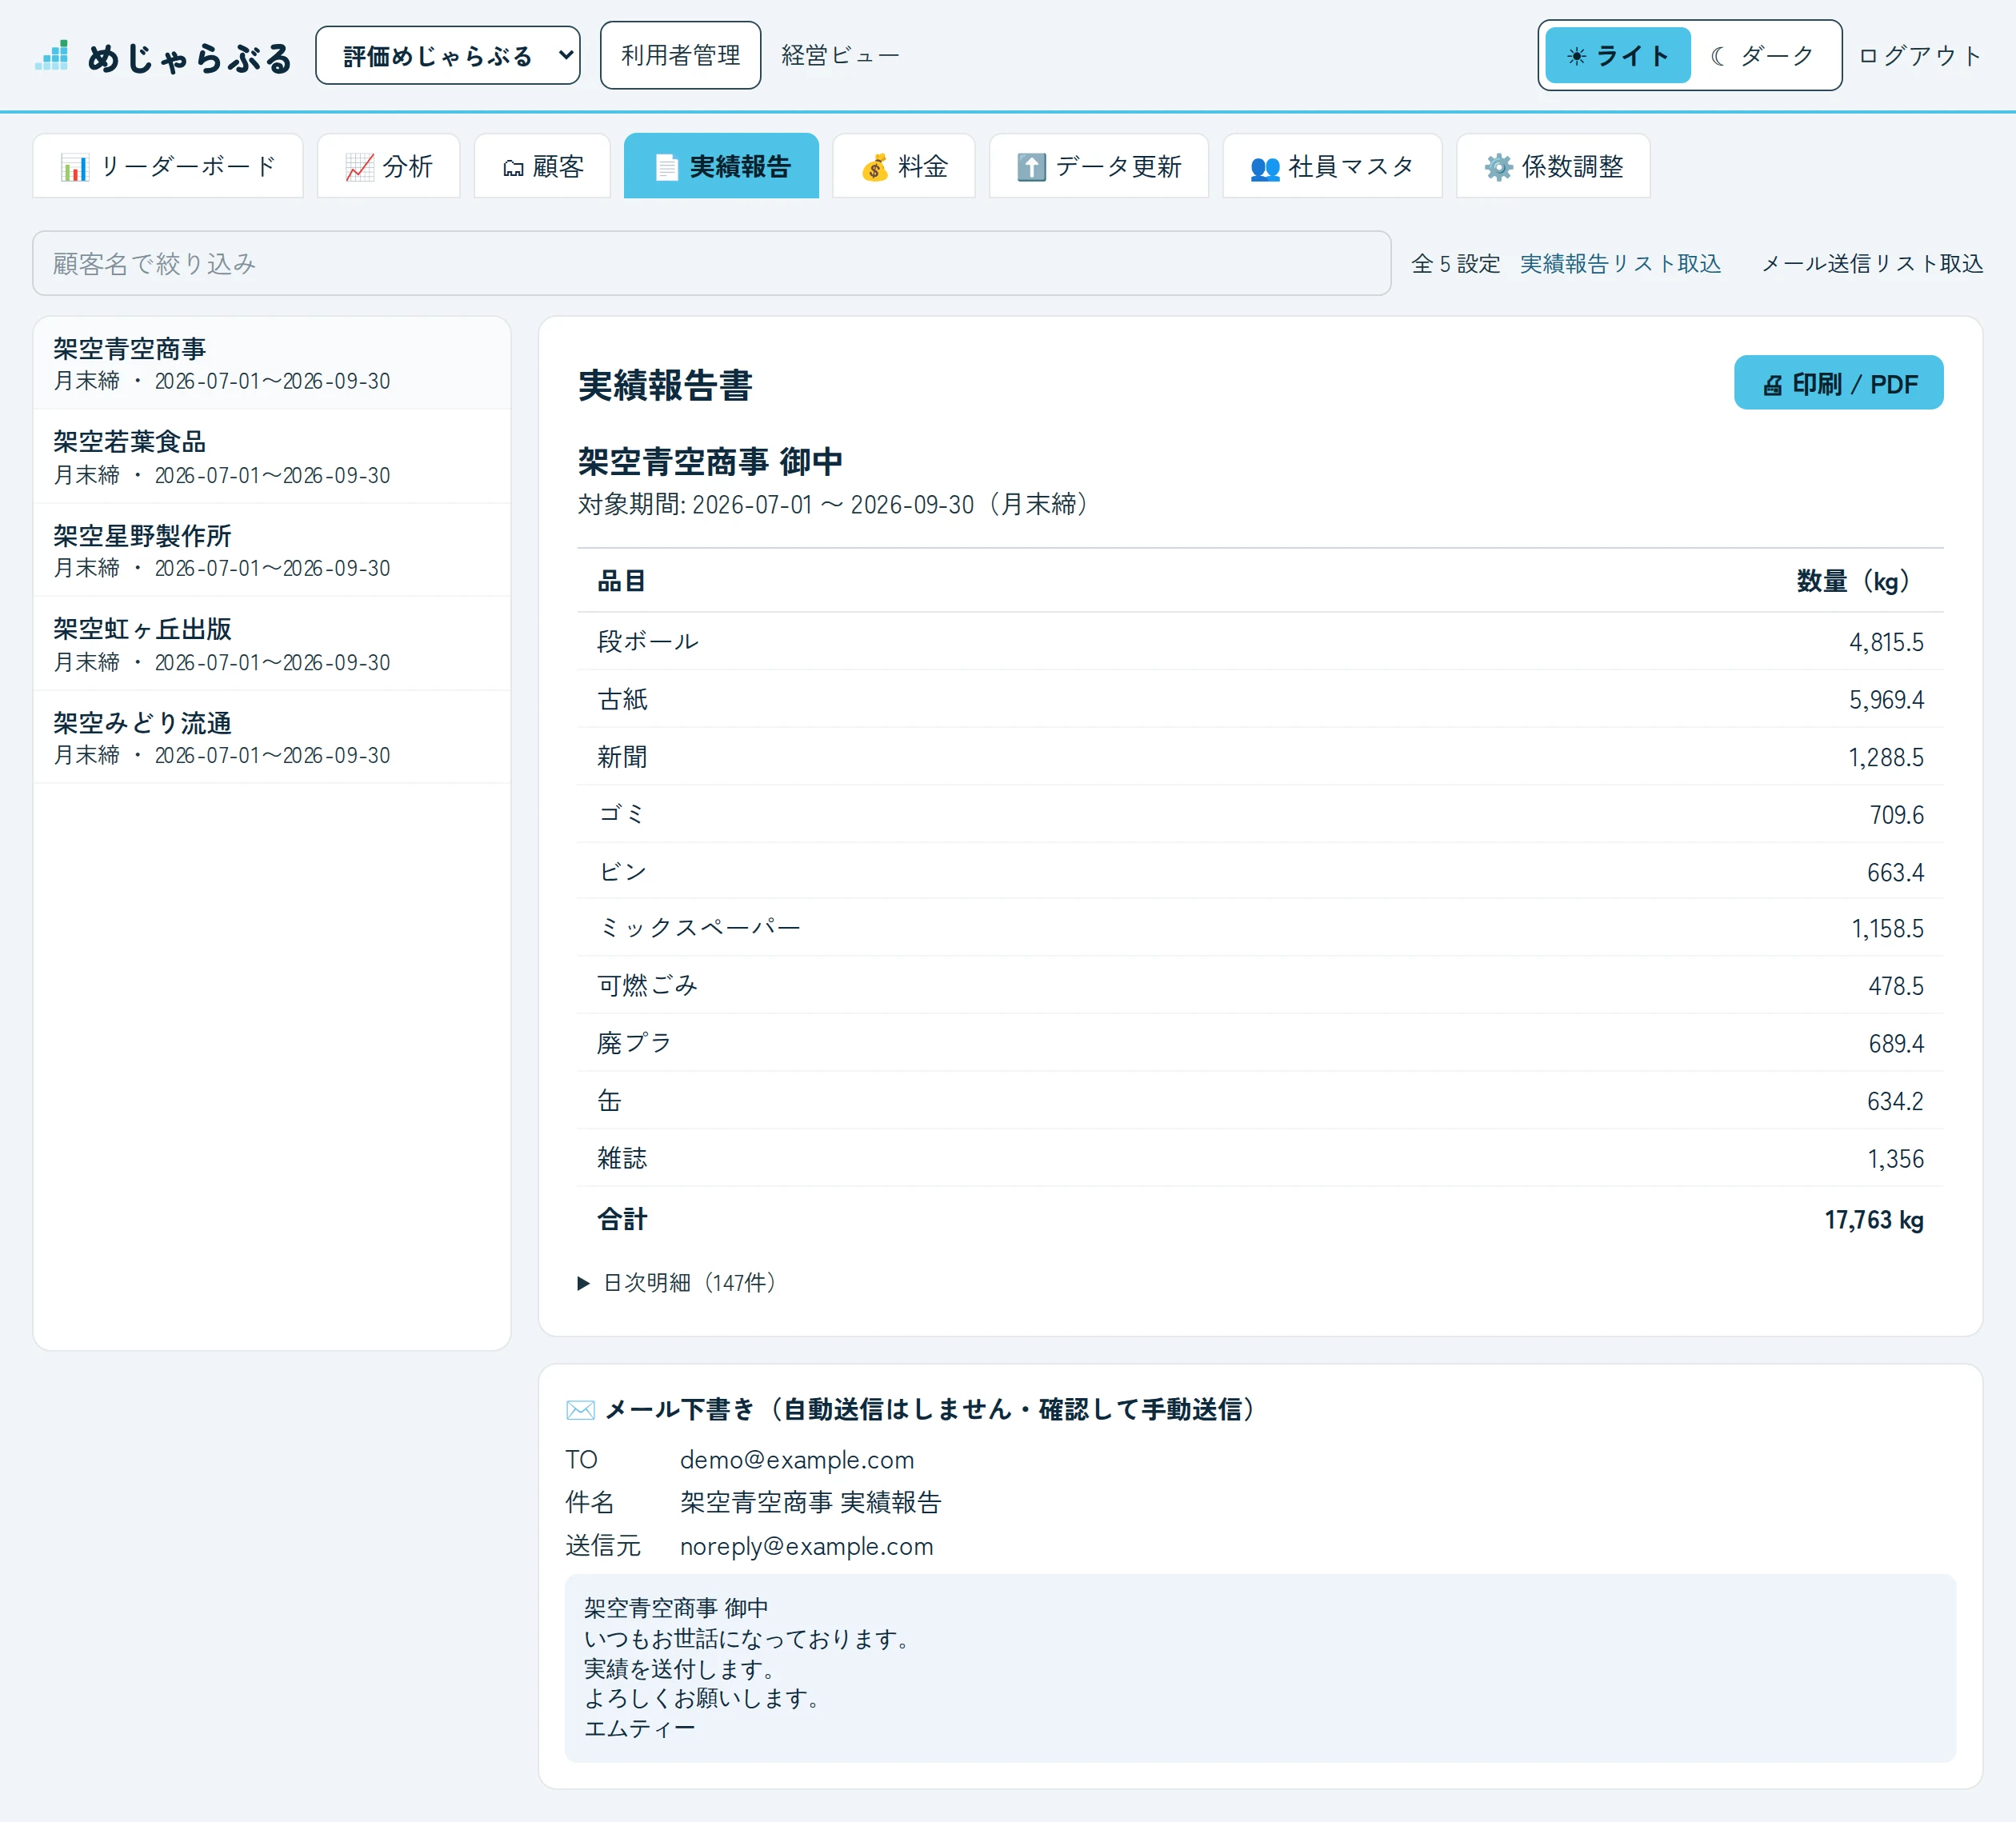Click the total 17,763 kg value
This screenshot has height=1822, width=2016.
tap(1873, 1220)
